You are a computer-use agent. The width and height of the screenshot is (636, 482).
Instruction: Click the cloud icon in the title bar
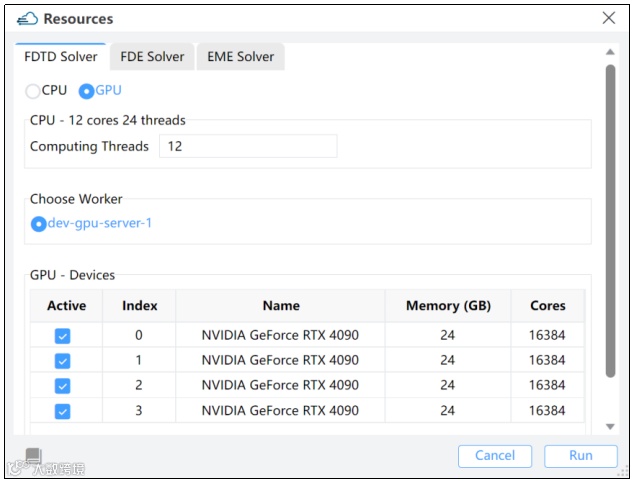pyautogui.click(x=28, y=19)
